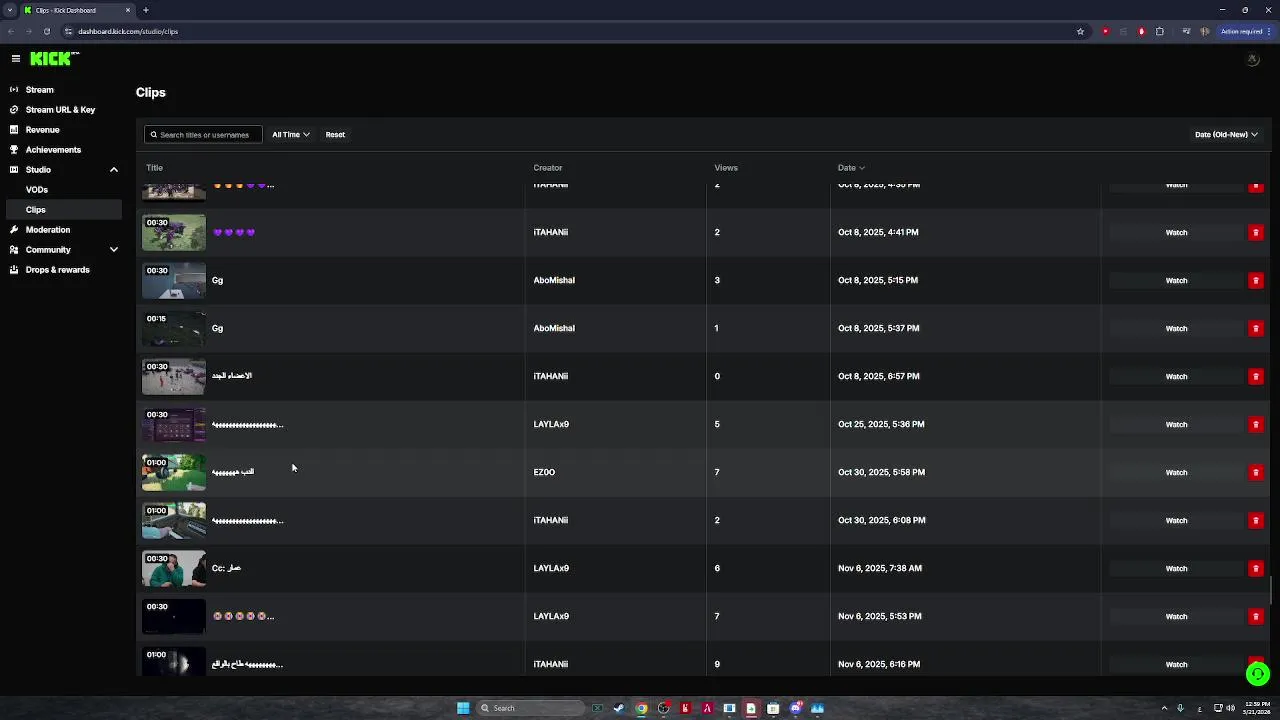Delete the EZOO clip
Image resolution: width=1280 pixels, height=720 pixels.
tap(1255, 472)
